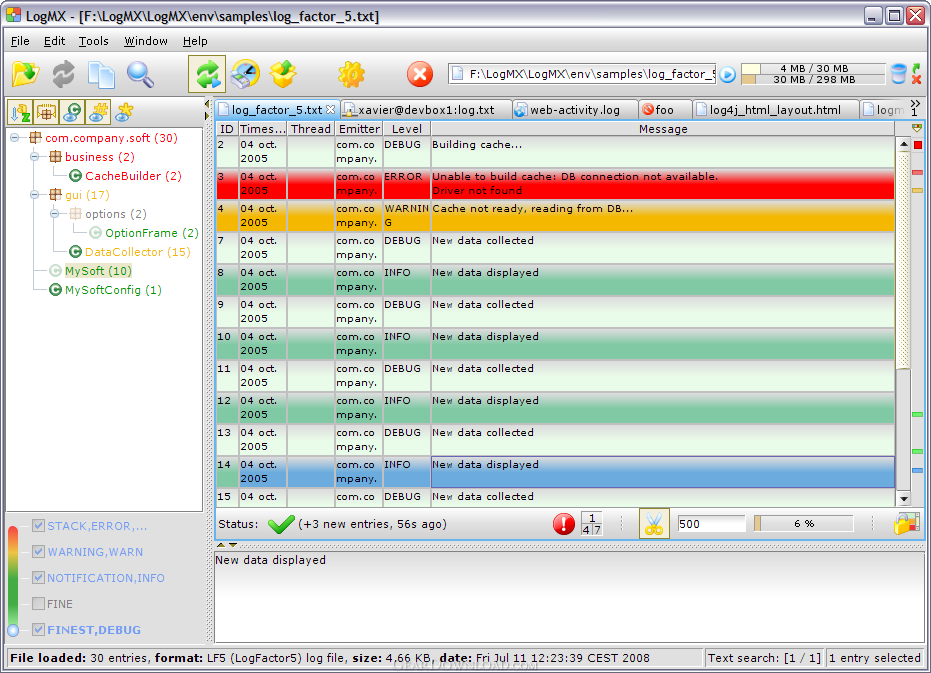The image size is (931, 673).
Task: Click the class icon next to CacheBuilder
Action: click(75, 176)
